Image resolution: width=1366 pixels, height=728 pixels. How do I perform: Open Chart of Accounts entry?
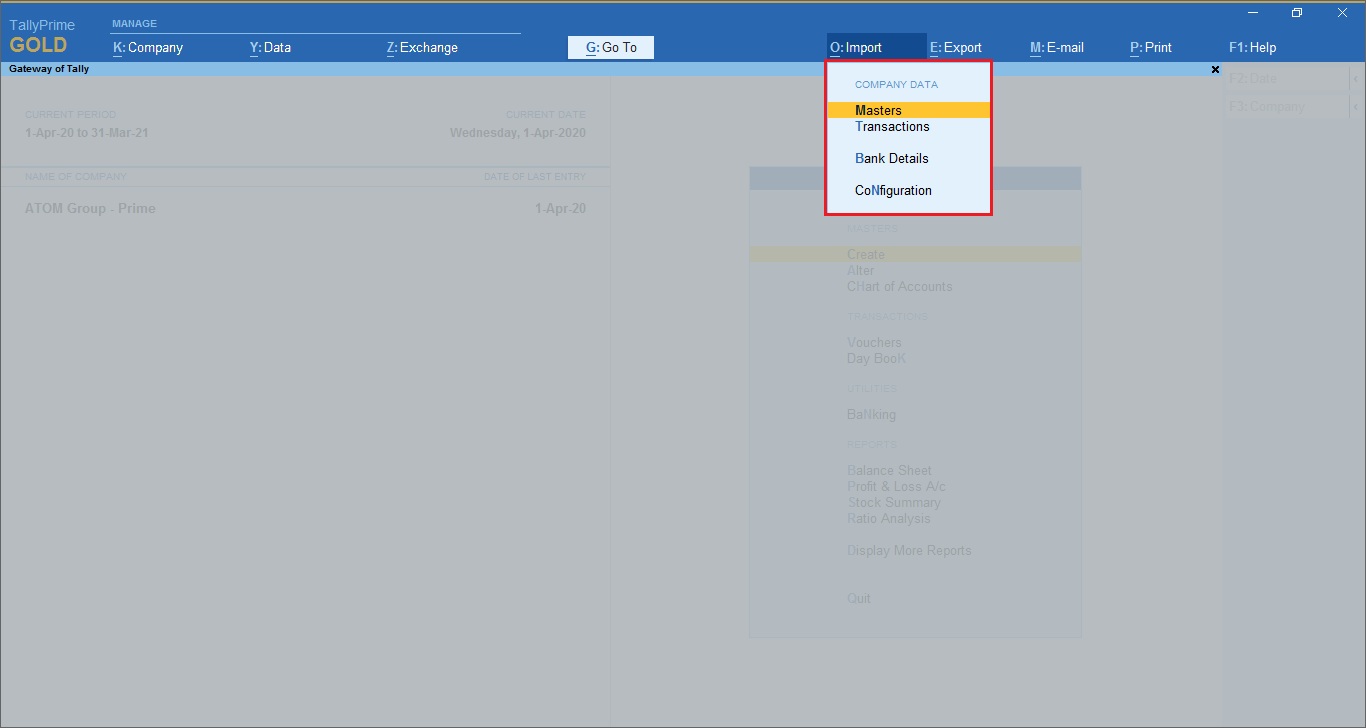(x=900, y=286)
